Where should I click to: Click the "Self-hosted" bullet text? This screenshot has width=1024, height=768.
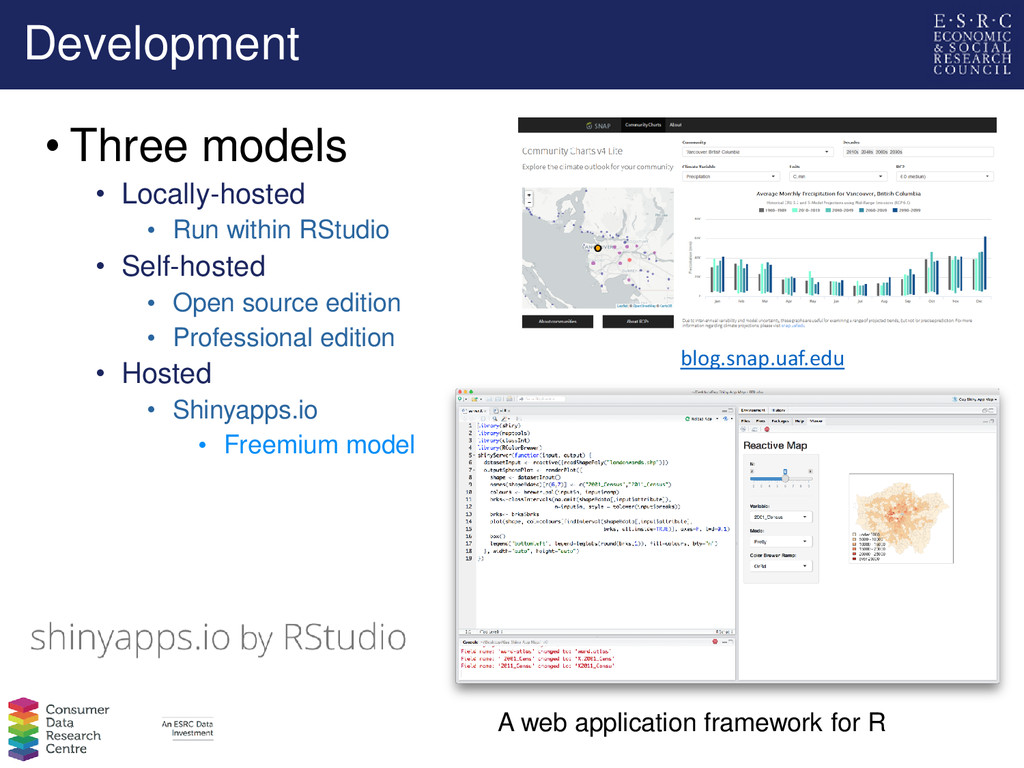tap(193, 266)
